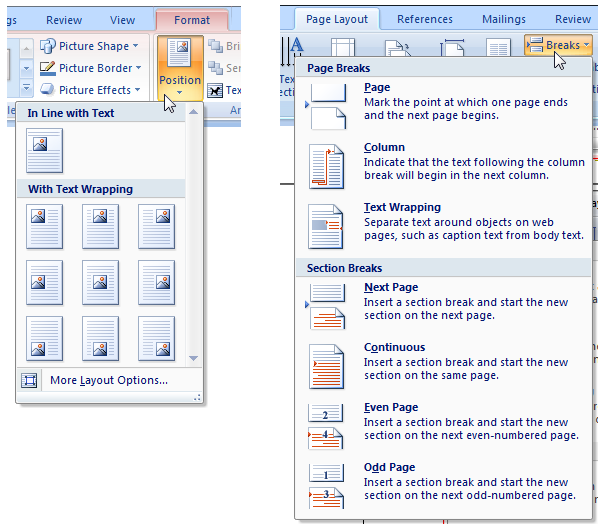Open the Review tab beside Mailings
Screen dimensions: 605x524
(x=573, y=19)
